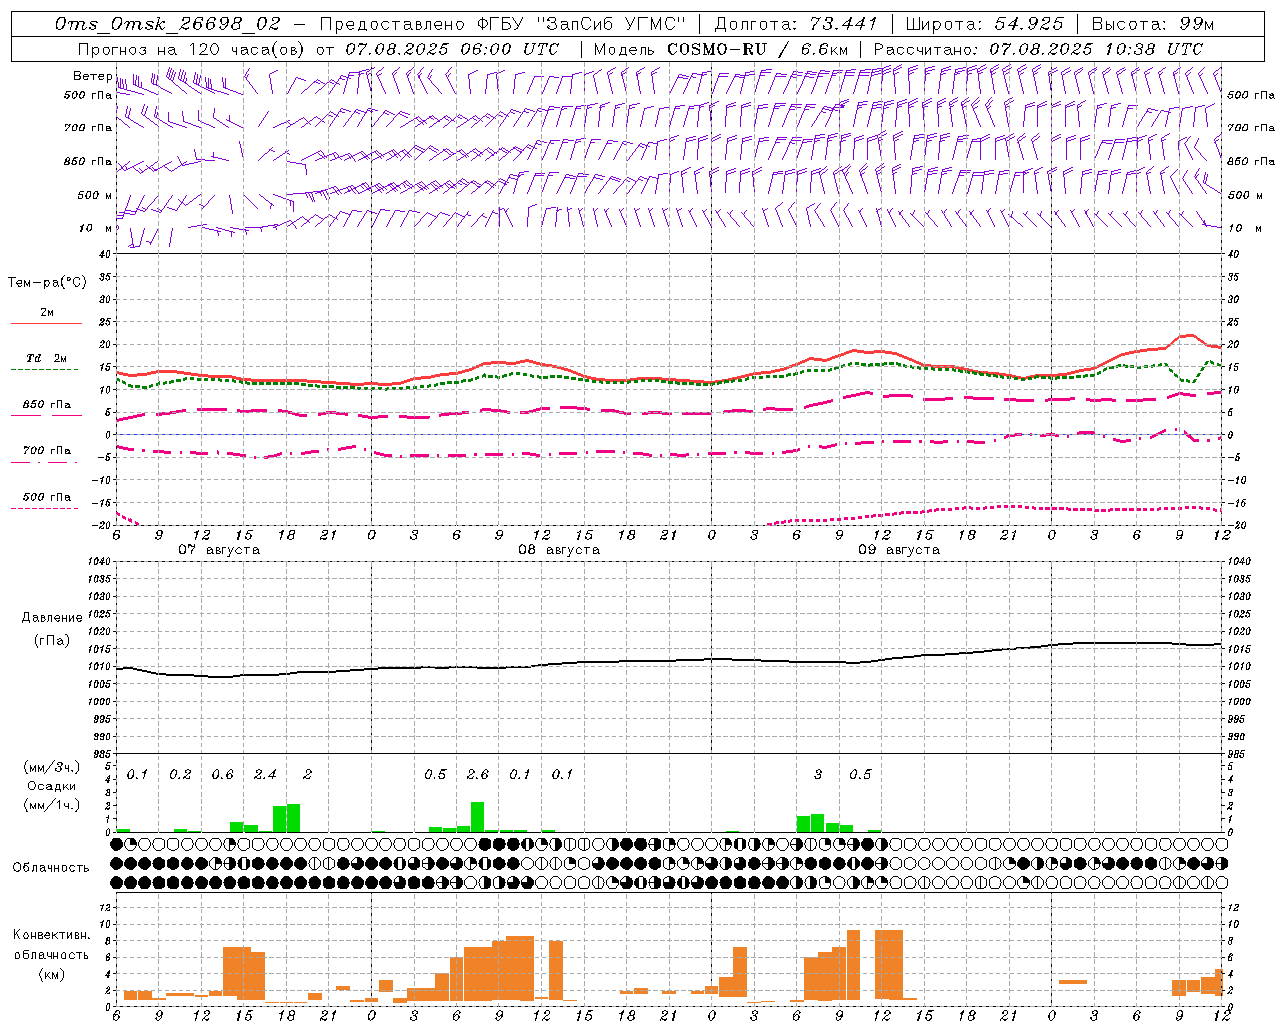Click the 700 гПа temperature legend label
This screenshot has width=1280, height=1024.
(47, 451)
